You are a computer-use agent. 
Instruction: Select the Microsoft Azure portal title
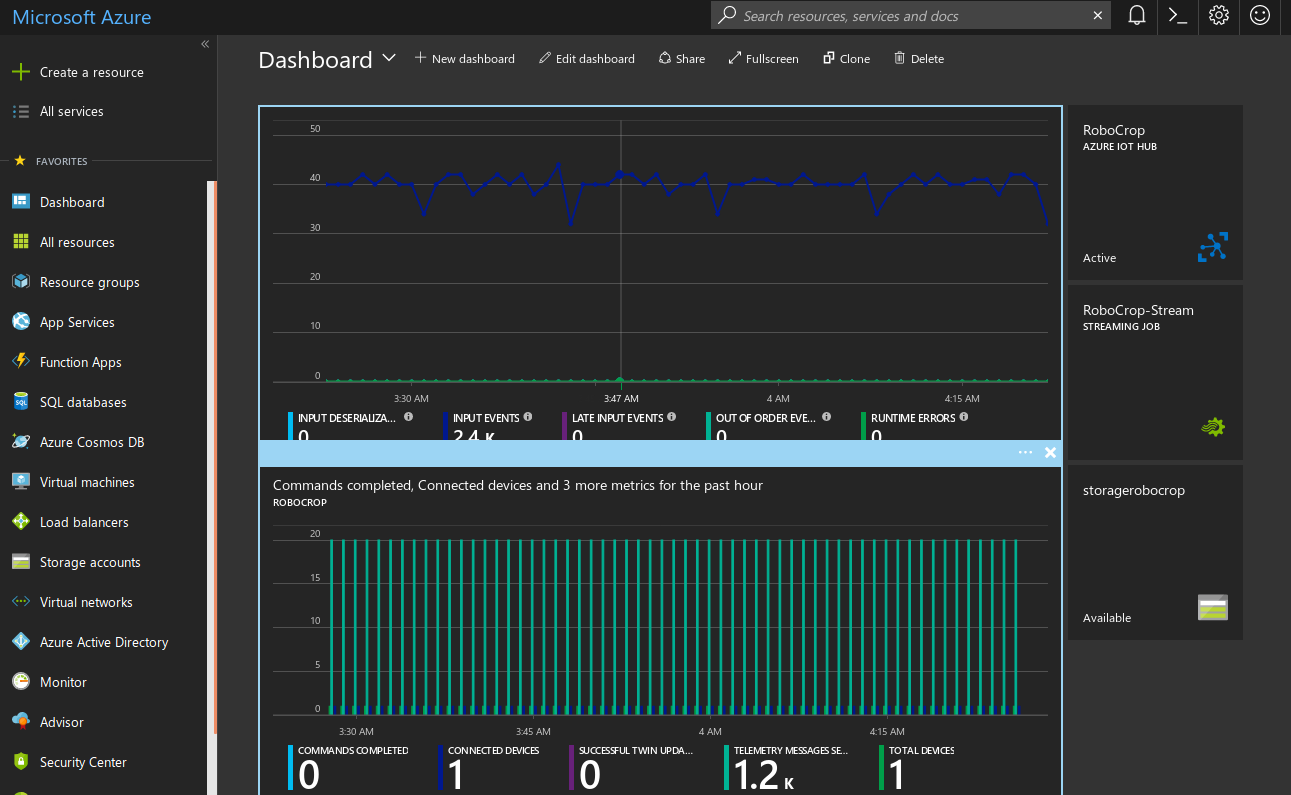82,16
